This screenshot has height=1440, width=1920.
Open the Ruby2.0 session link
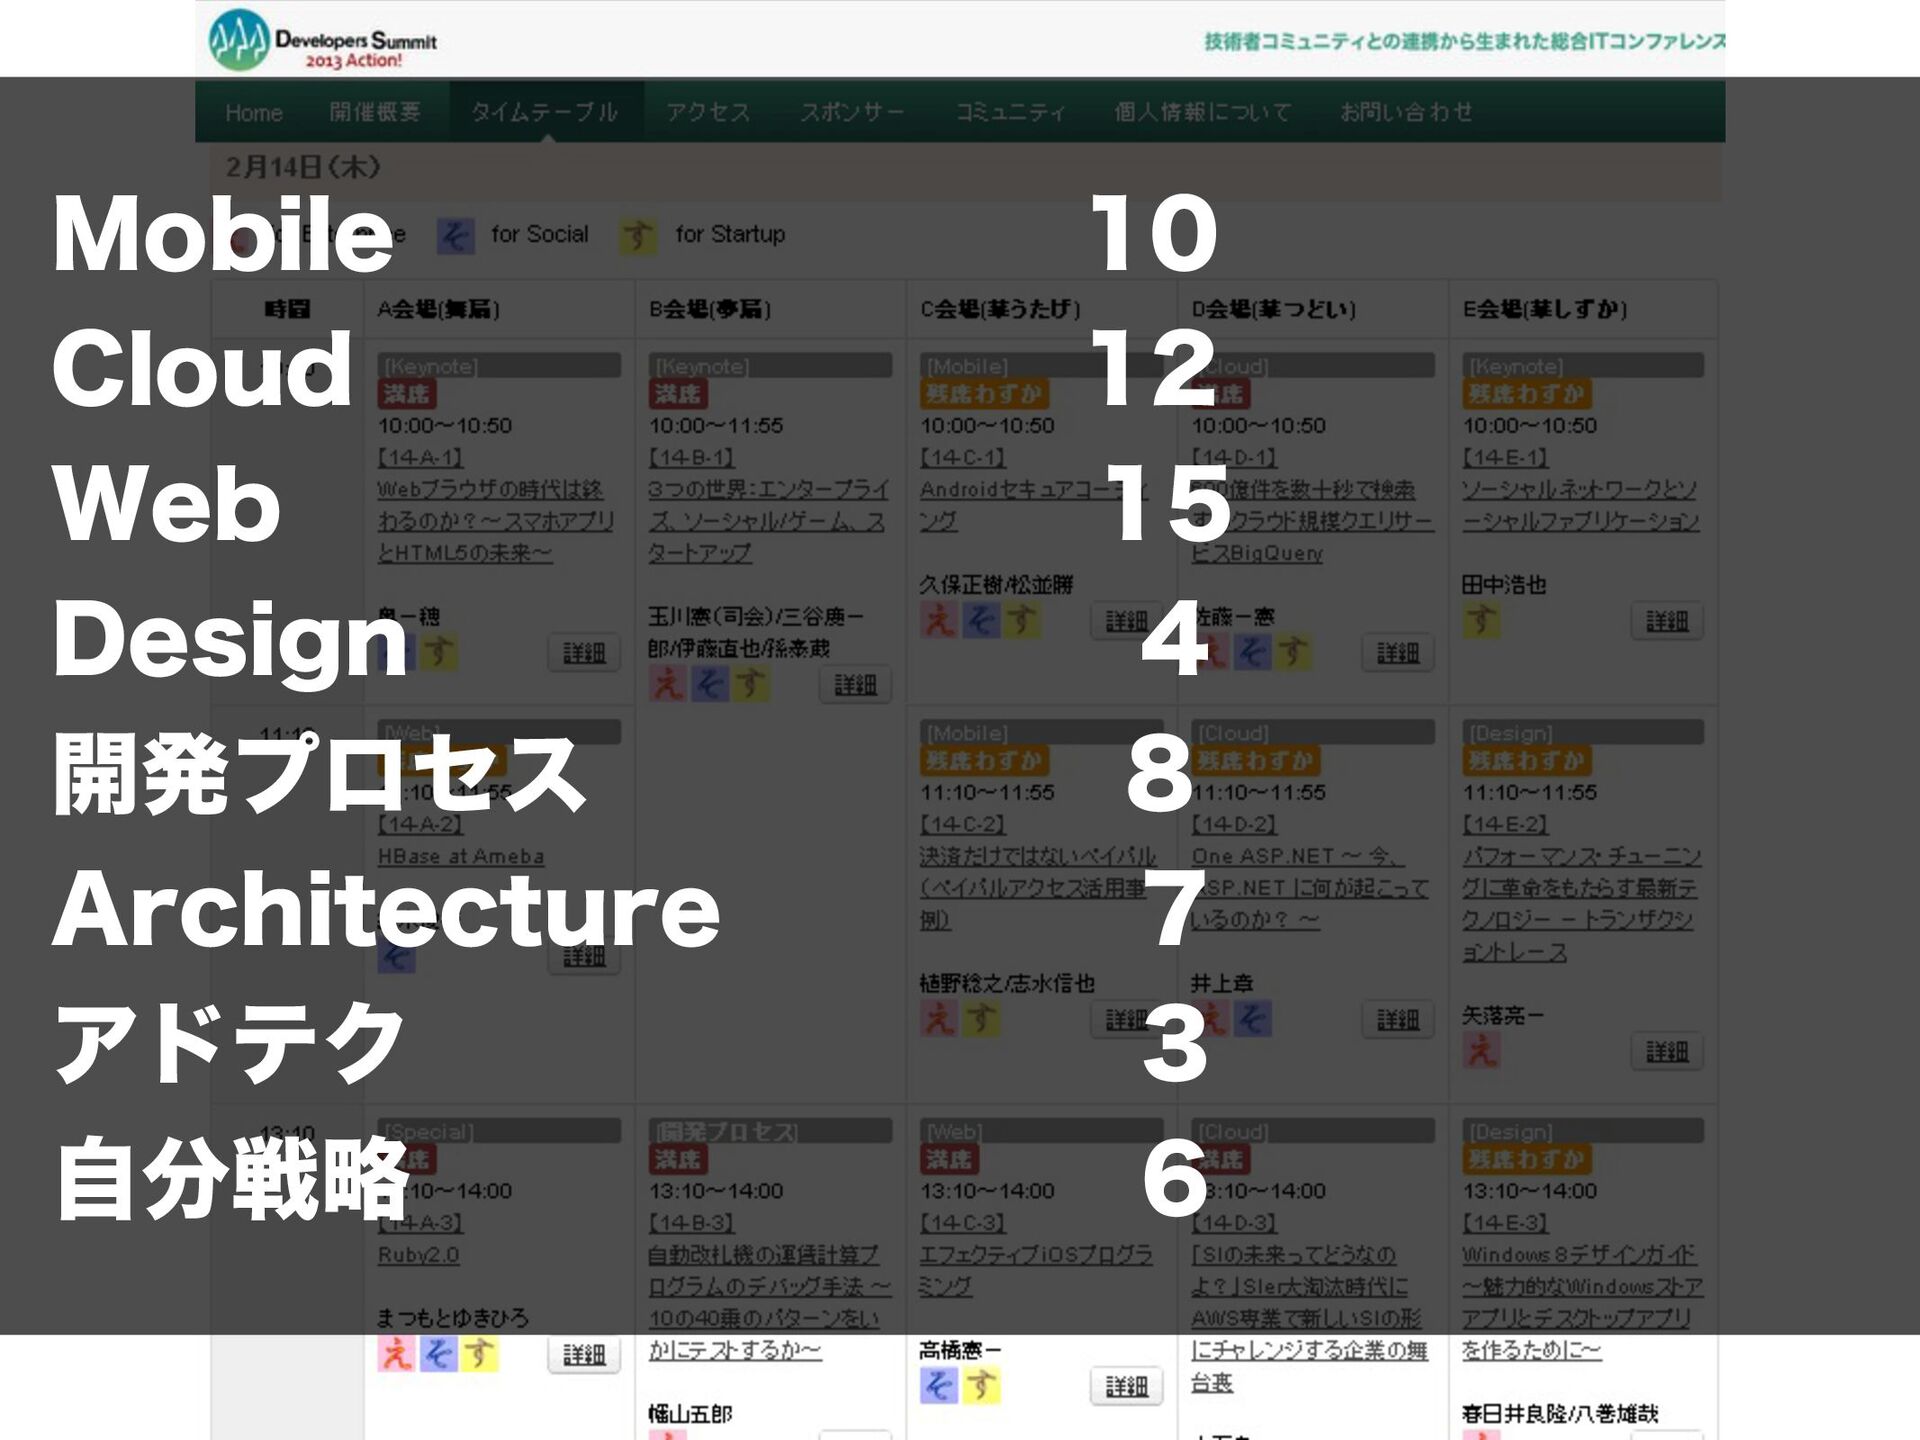pyautogui.click(x=418, y=1254)
